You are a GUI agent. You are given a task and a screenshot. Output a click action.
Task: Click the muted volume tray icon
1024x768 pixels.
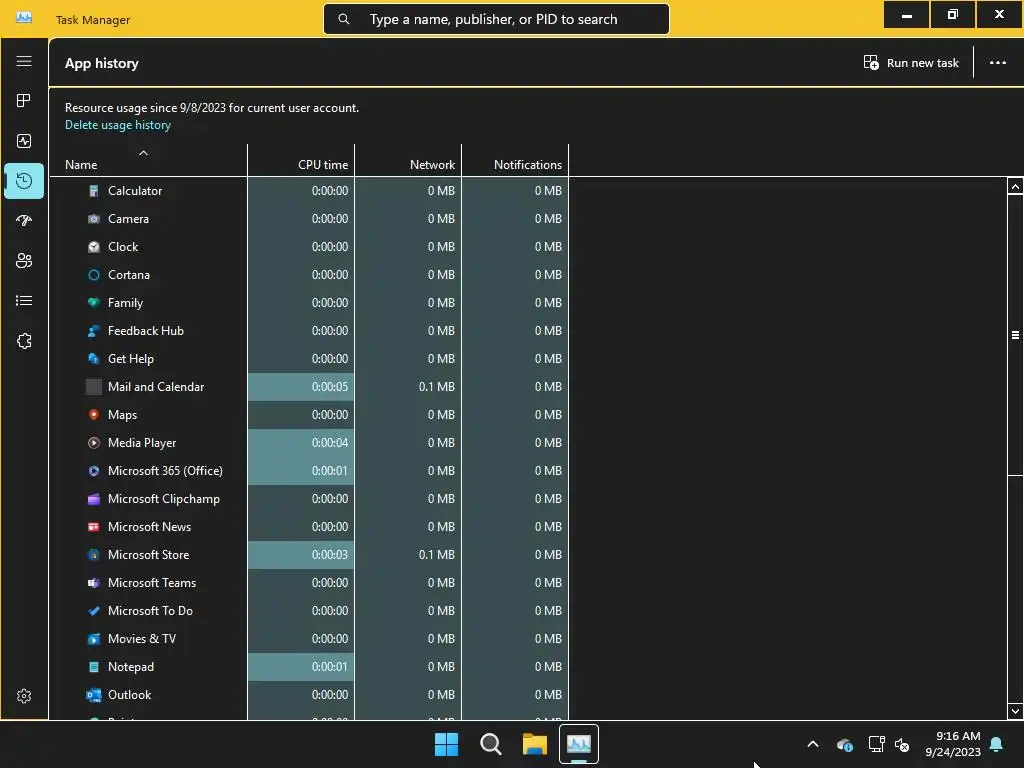point(902,744)
